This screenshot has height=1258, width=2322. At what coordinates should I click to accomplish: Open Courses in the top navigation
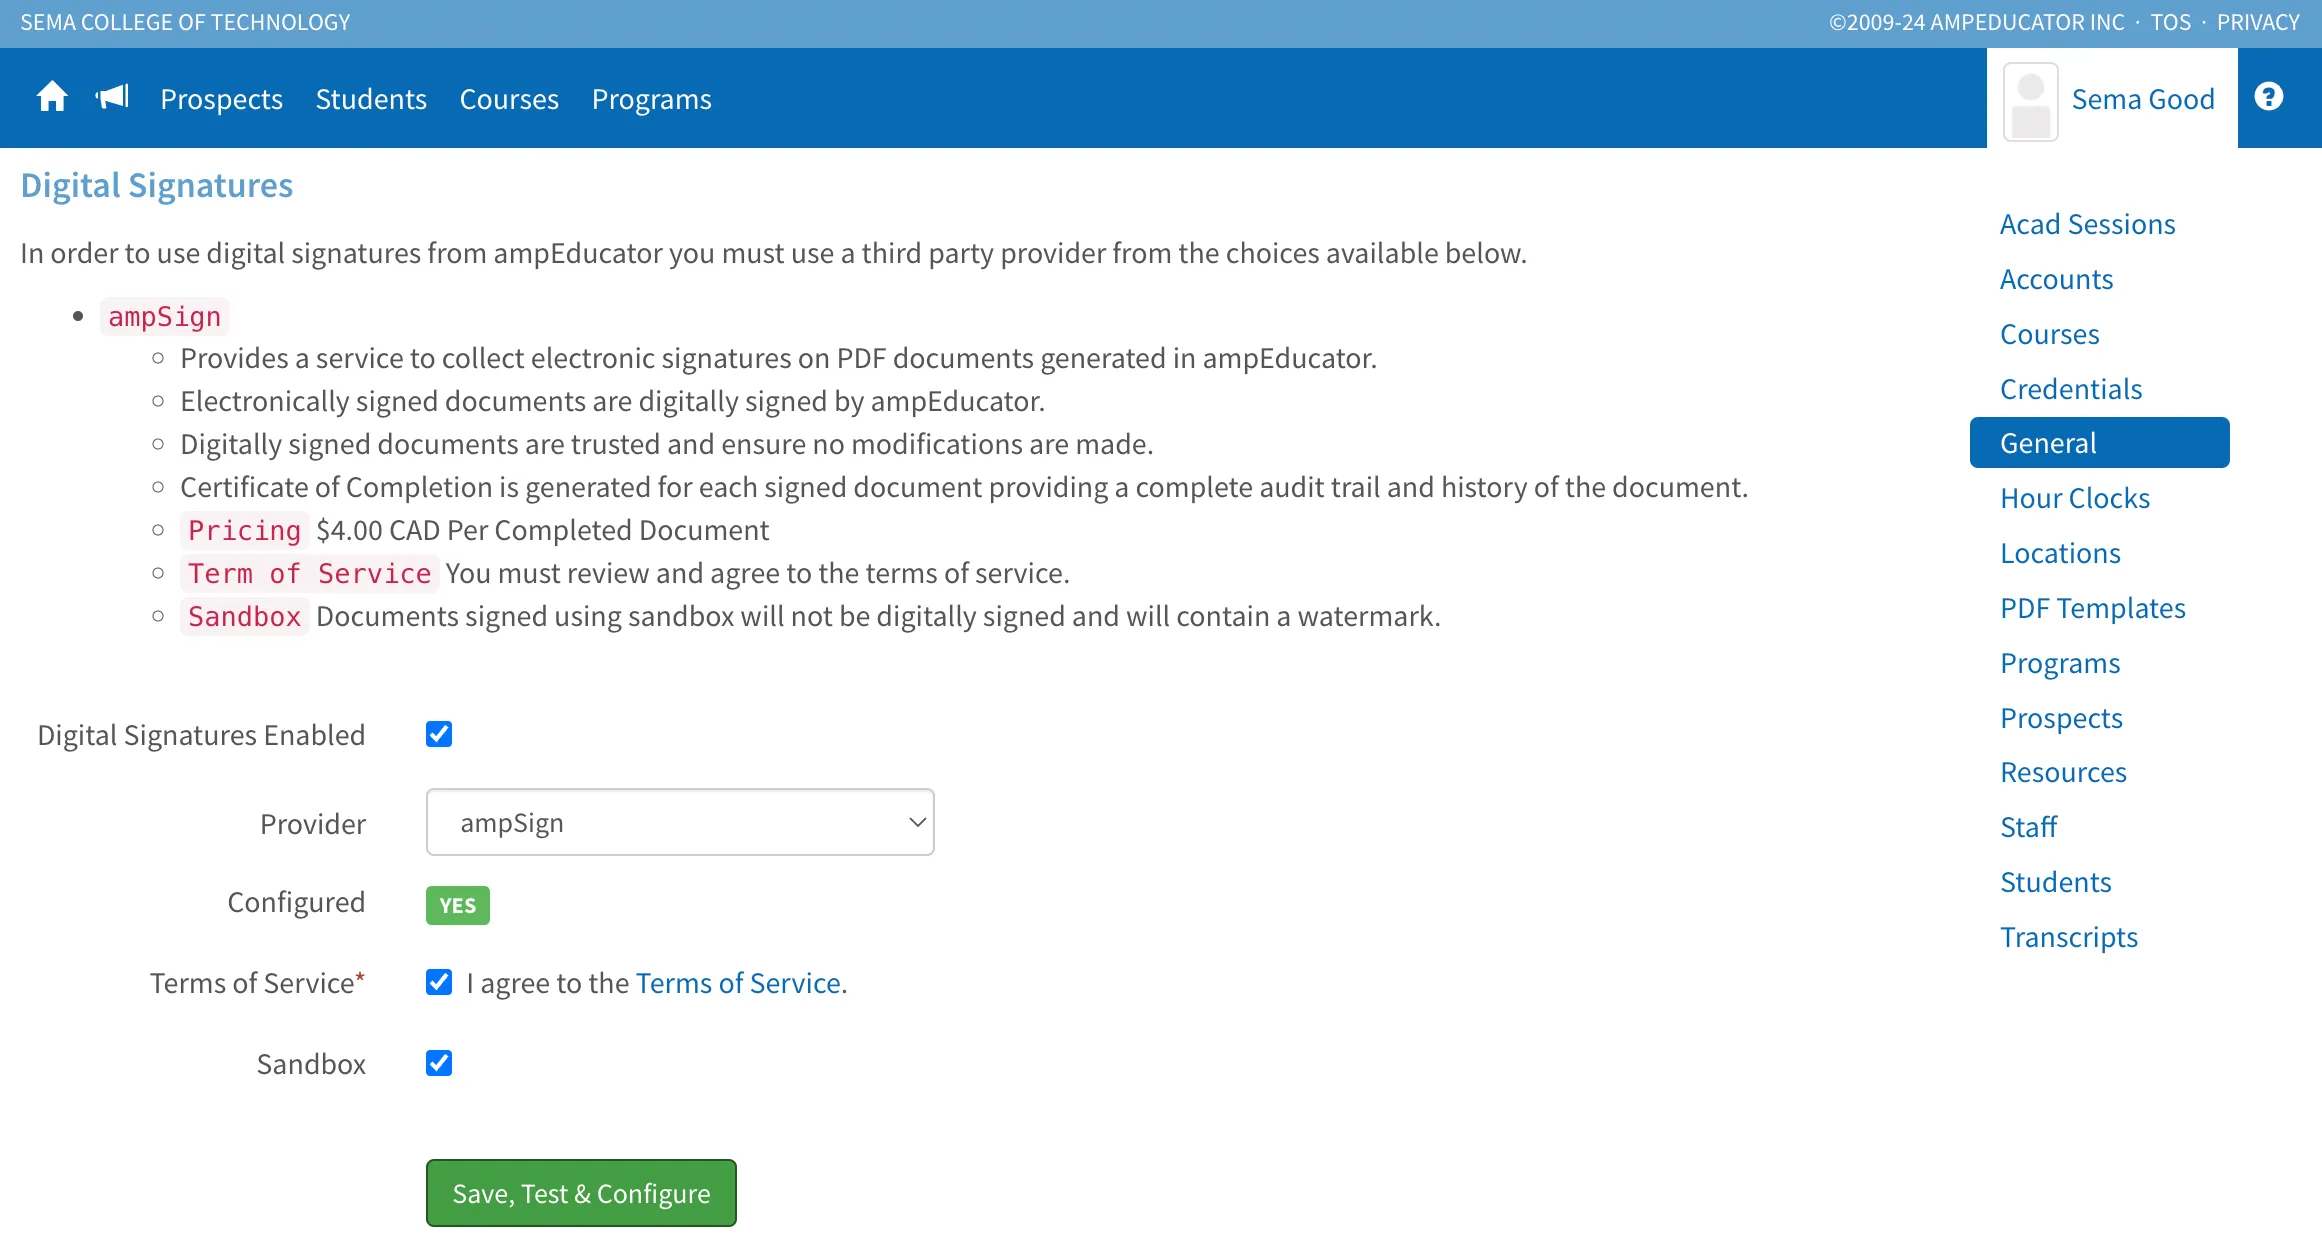(x=509, y=99)
